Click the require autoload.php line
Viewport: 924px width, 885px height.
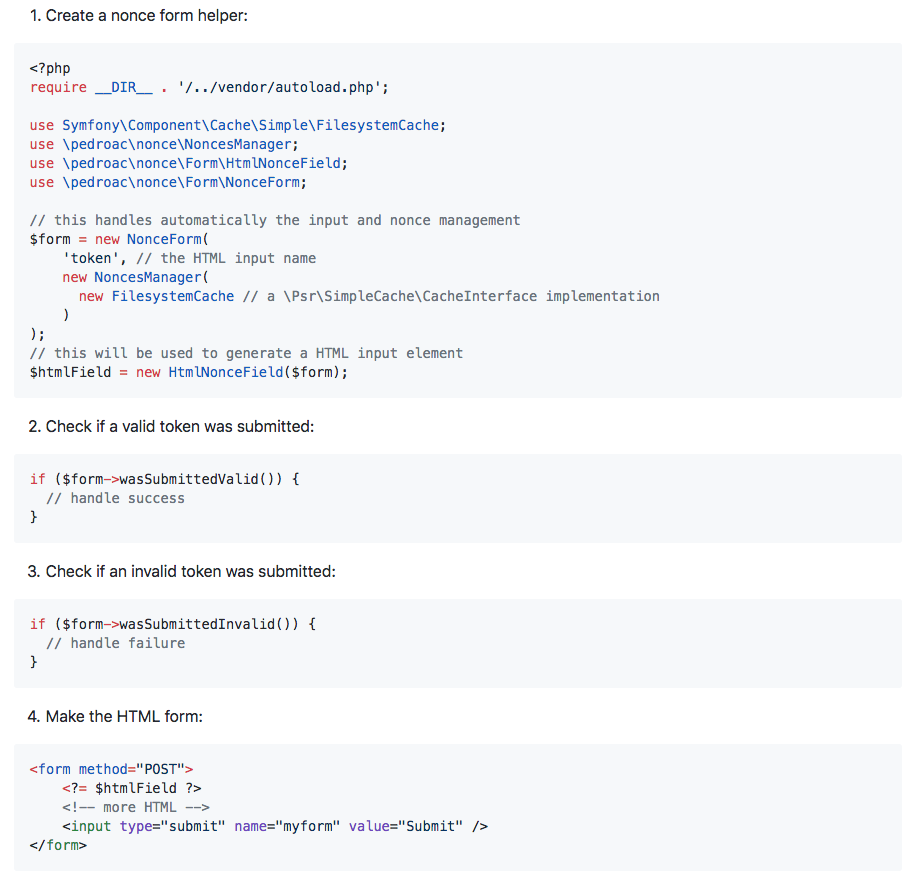[209, 88]
